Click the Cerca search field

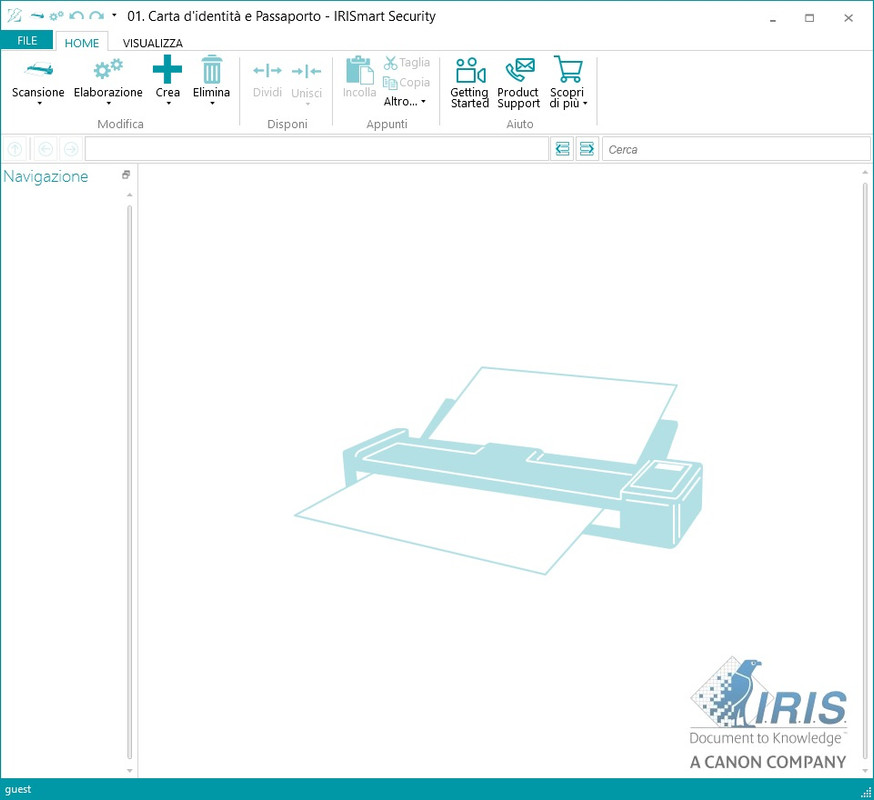coord(736,149)
